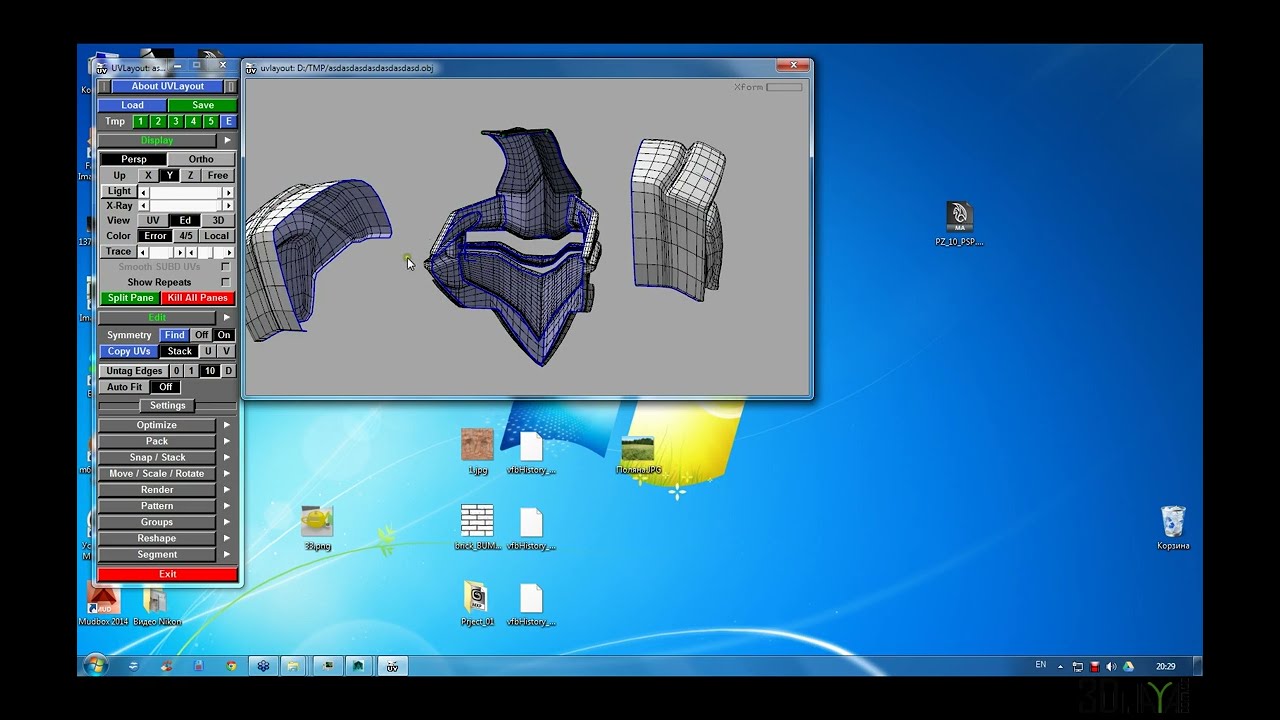Expand the Snap / Stack panel arrow
1280x720 pixels.
tap(227, 457)
